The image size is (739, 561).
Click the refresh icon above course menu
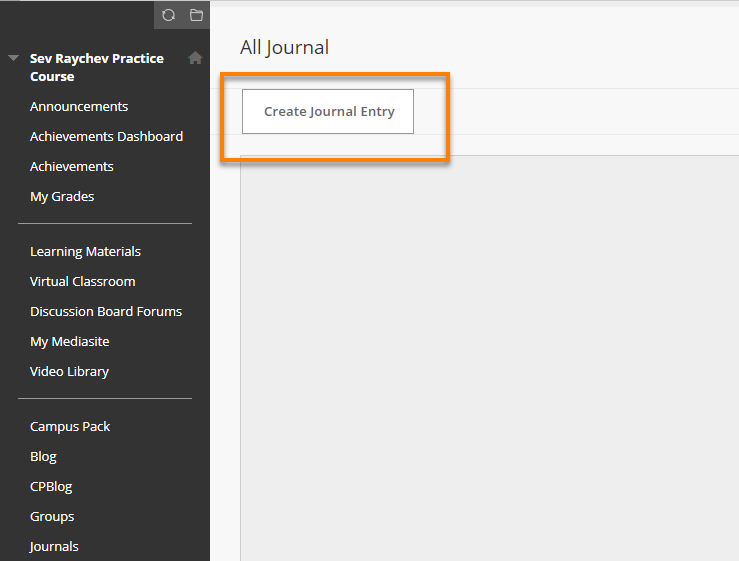click(x=168, y=15)
